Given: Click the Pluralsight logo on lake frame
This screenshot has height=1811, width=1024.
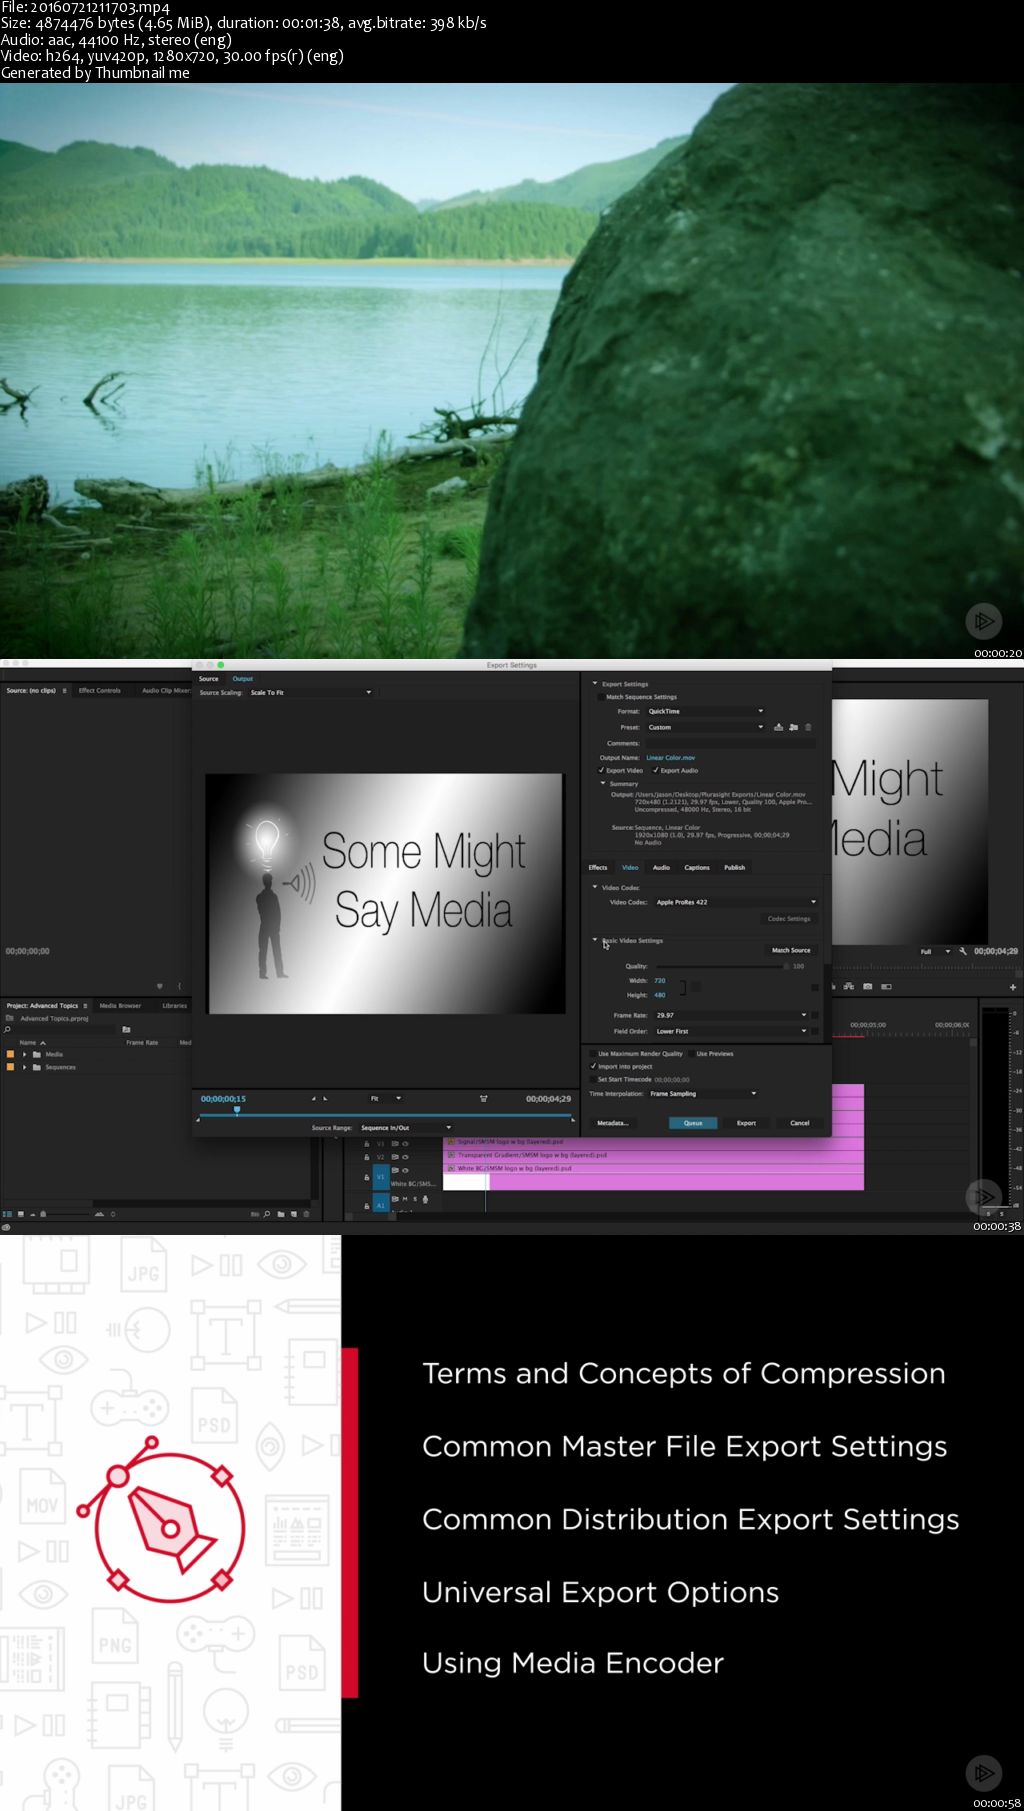Looking at the screenshot, I should point(983,621).
